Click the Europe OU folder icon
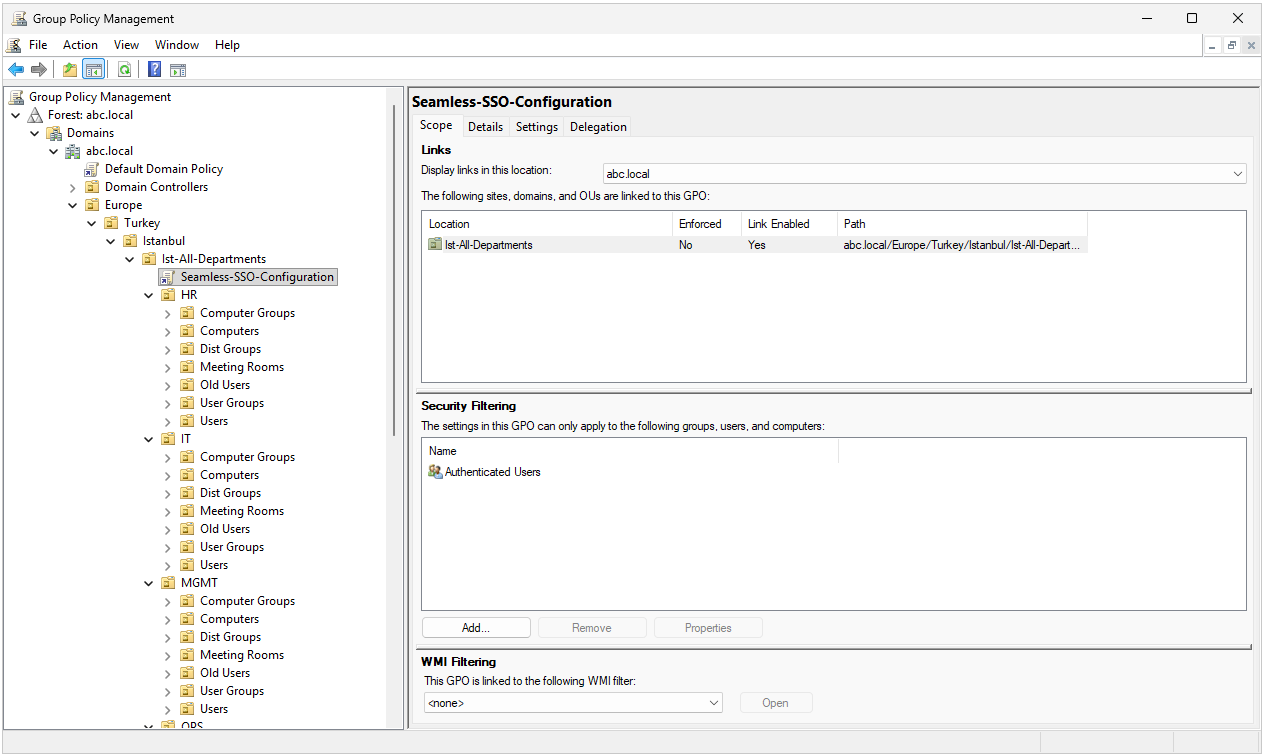The height and width of the screenshot is (755, 1263). 92,205
